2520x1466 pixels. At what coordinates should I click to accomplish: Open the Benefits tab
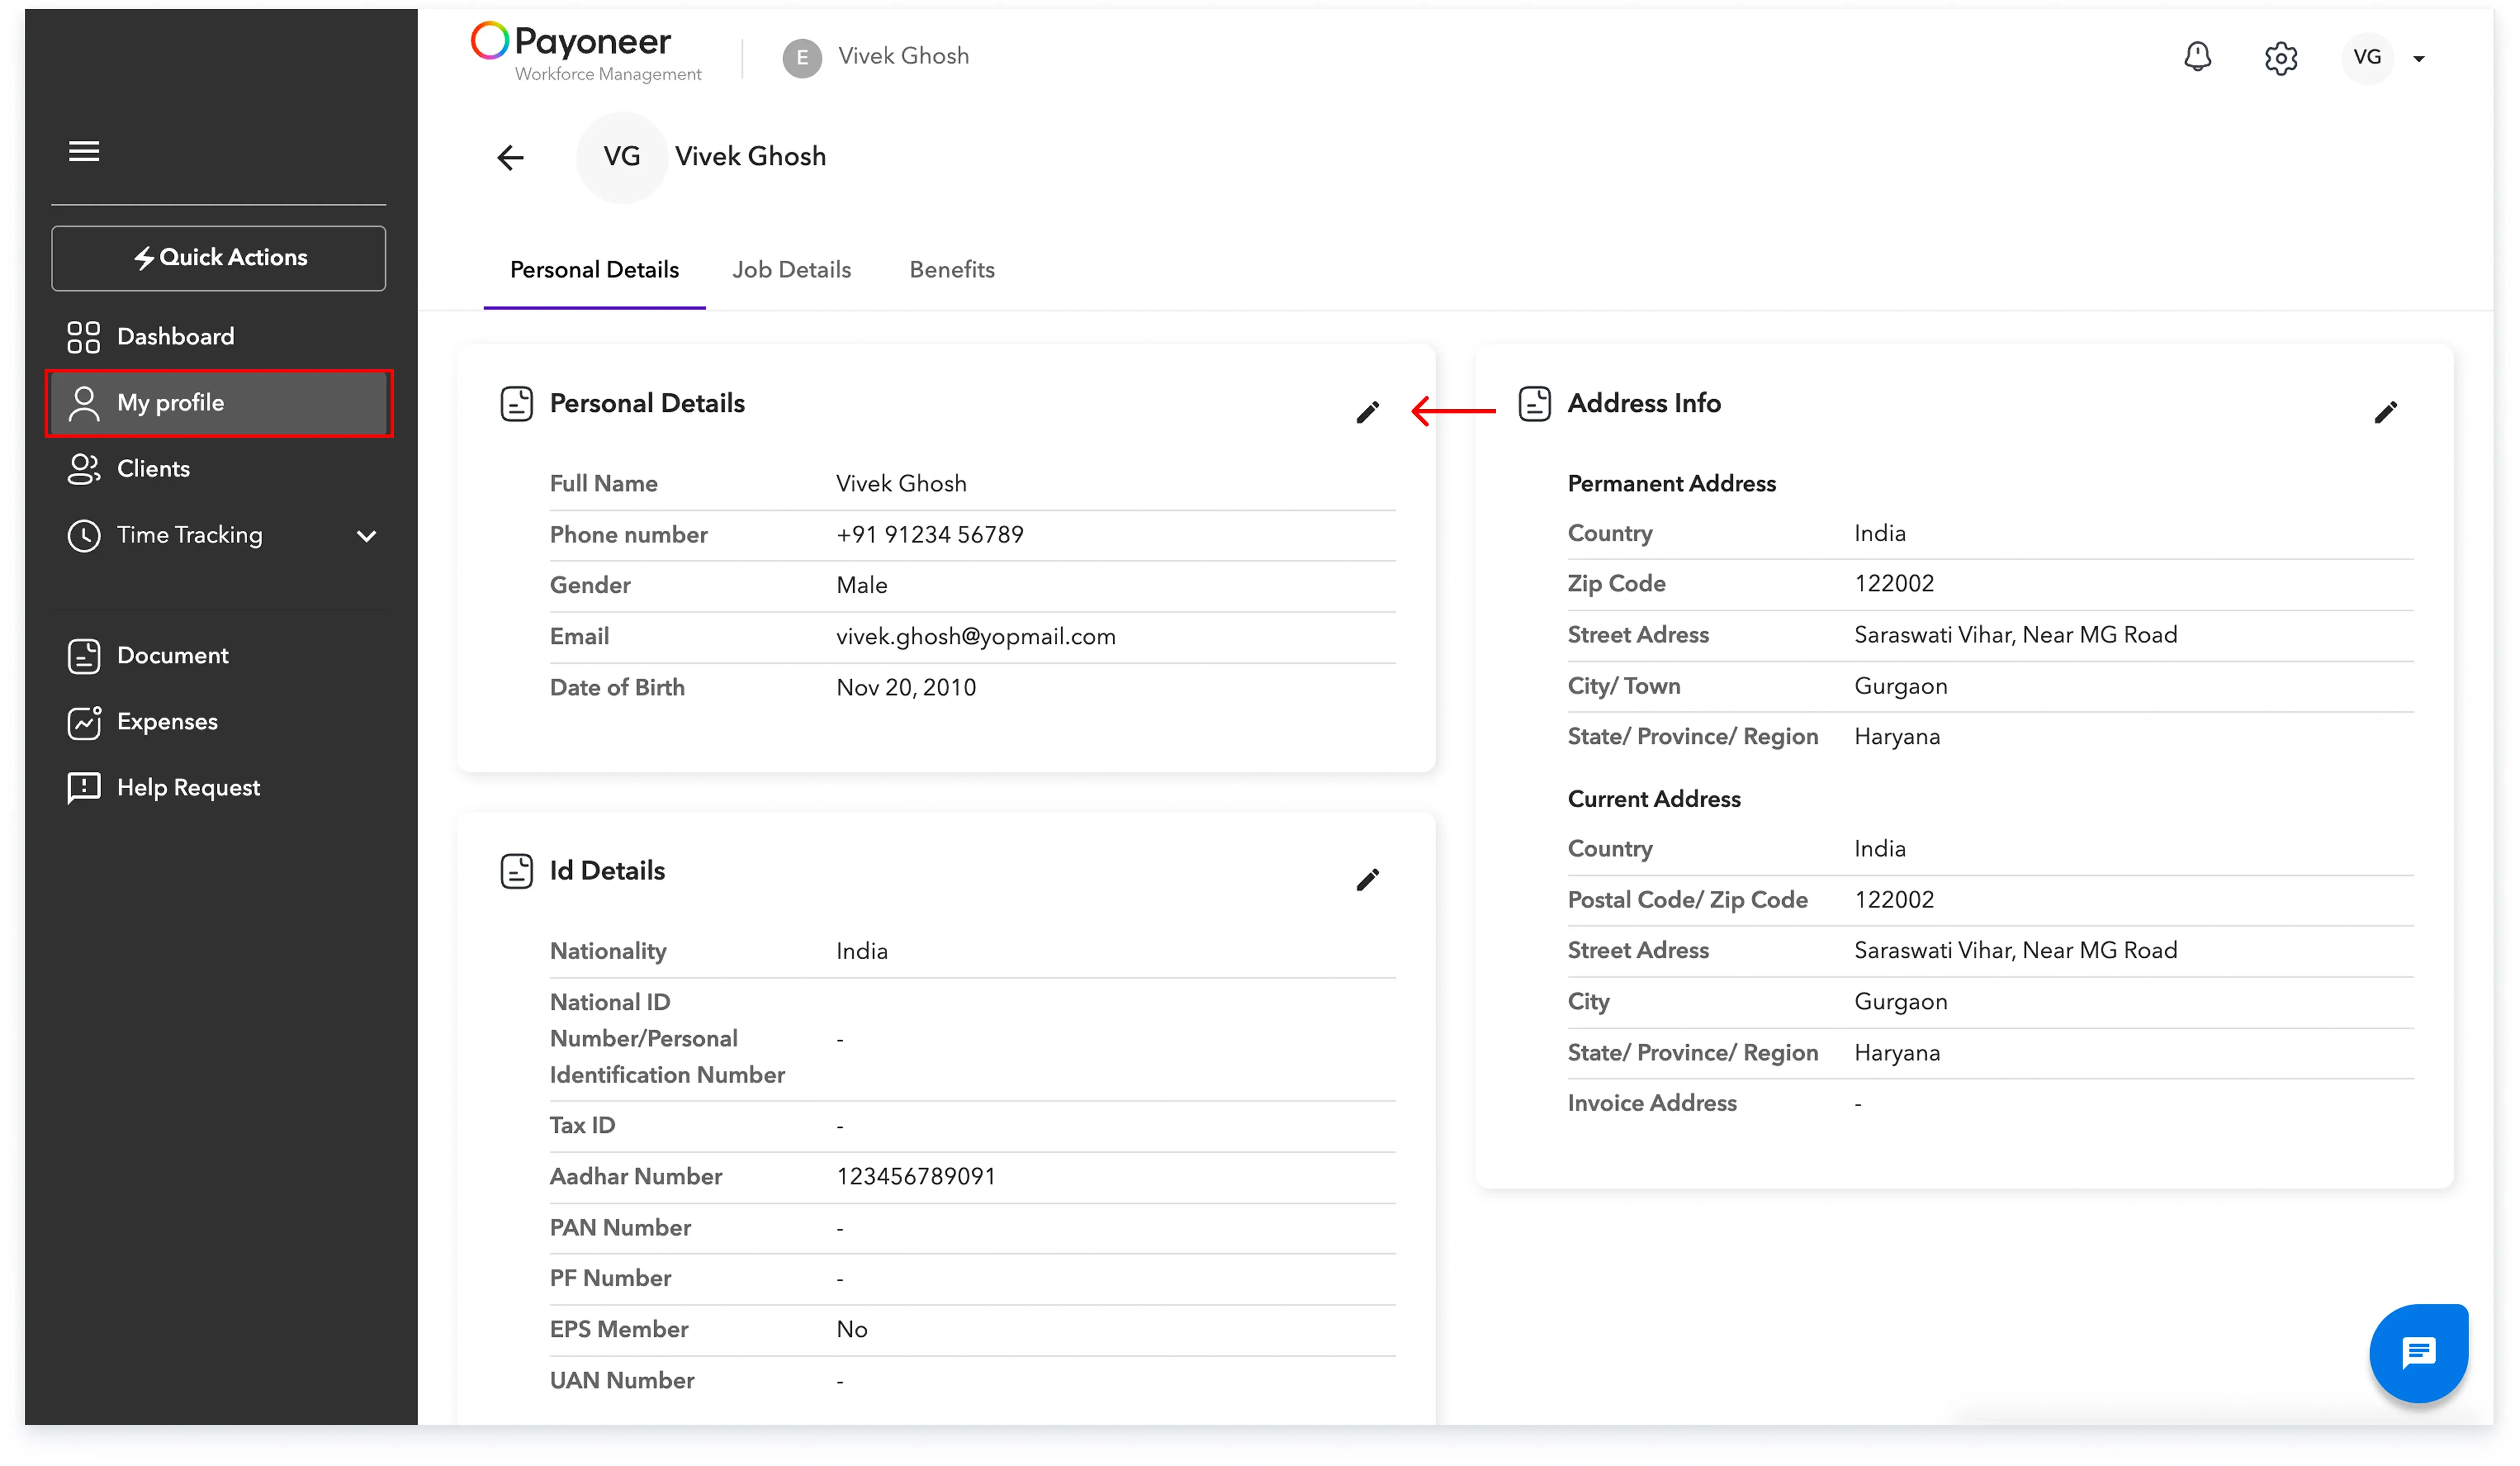click(x=951, y=269)
